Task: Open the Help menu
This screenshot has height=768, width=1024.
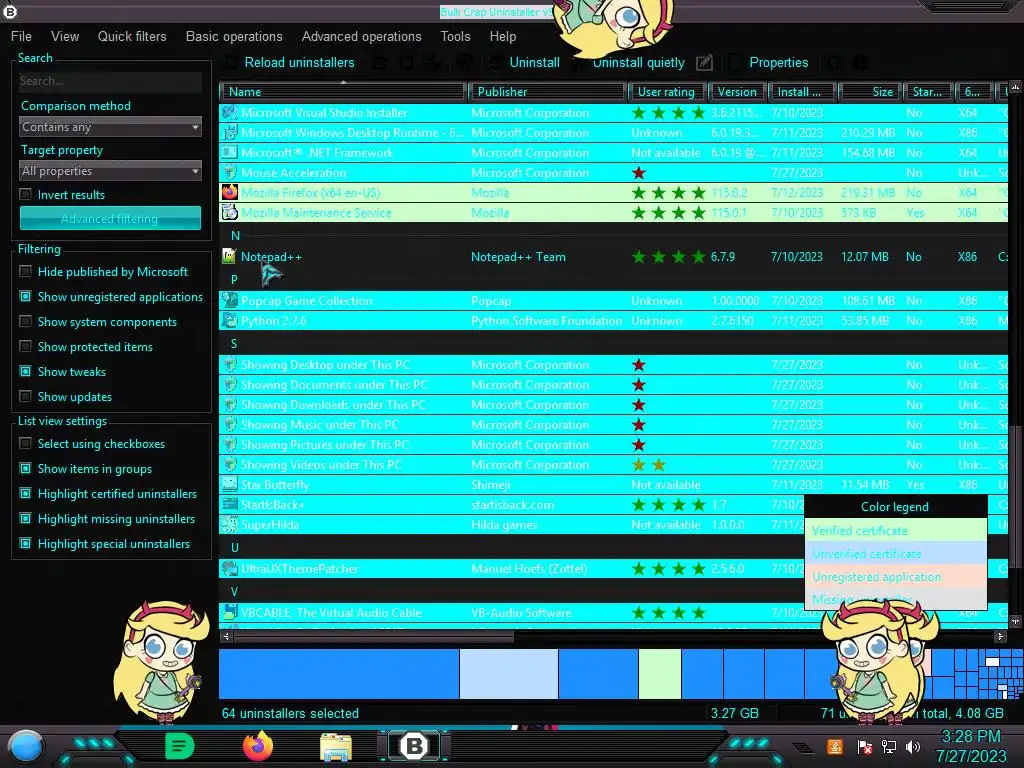Action: [x=503, y=37]
